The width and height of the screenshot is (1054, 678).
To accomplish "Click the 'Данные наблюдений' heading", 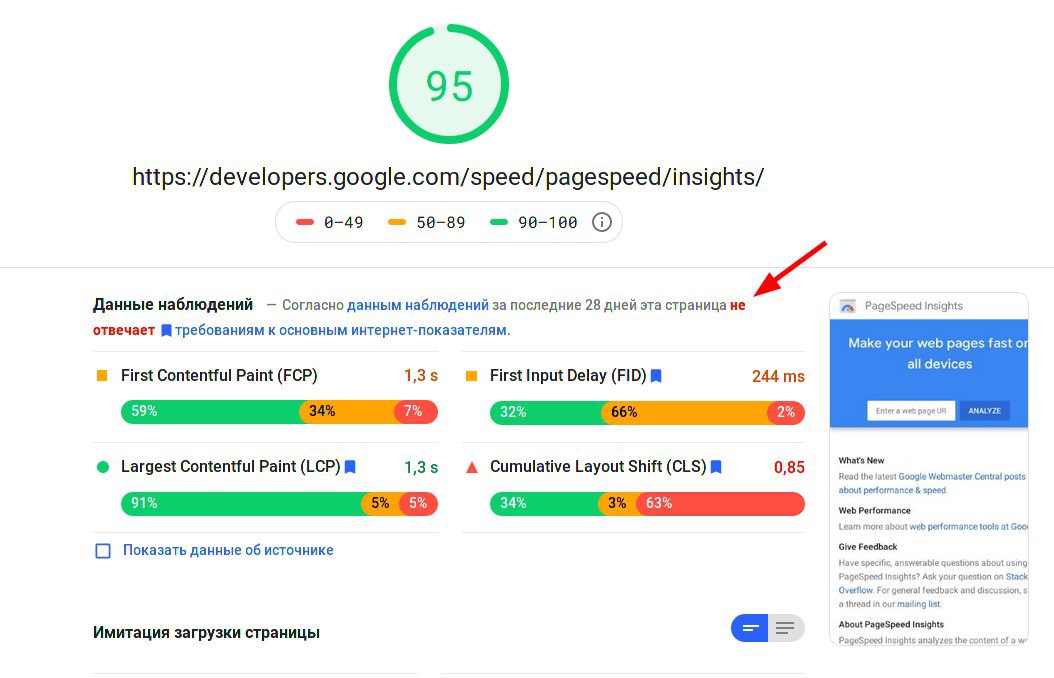I will coord(173,305).
